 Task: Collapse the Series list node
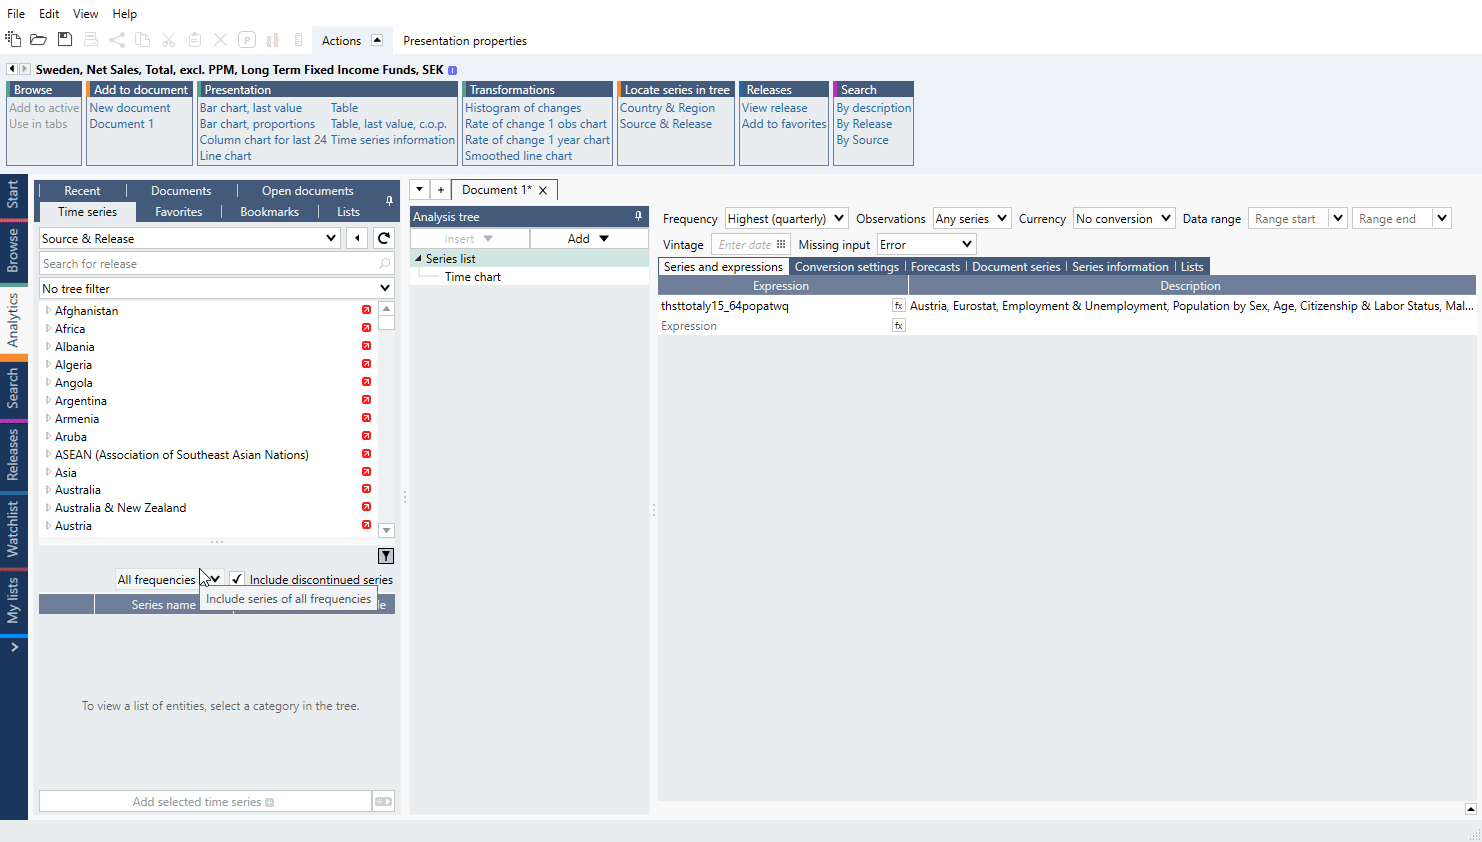tap(418, 258)
